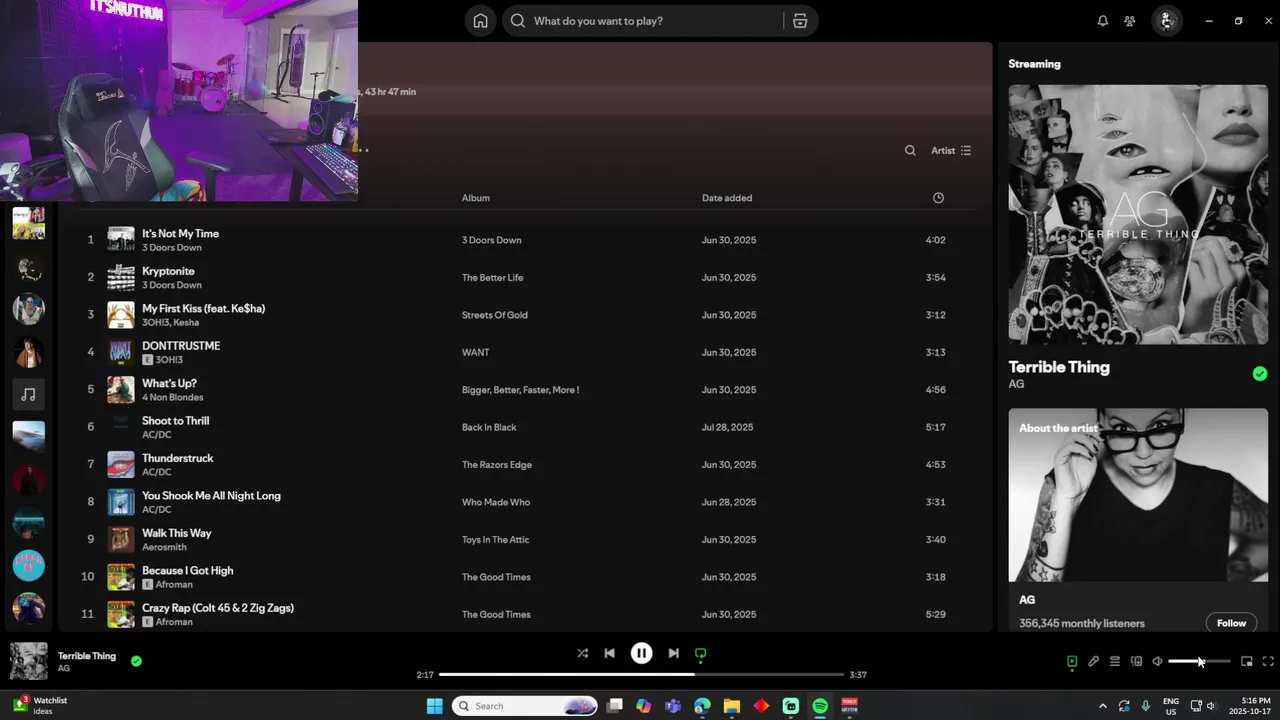Toggle repeat mode
Image resolution: width=1280 pixels, height=720 pixels.
pyautogui.click(x=700, y=654)
